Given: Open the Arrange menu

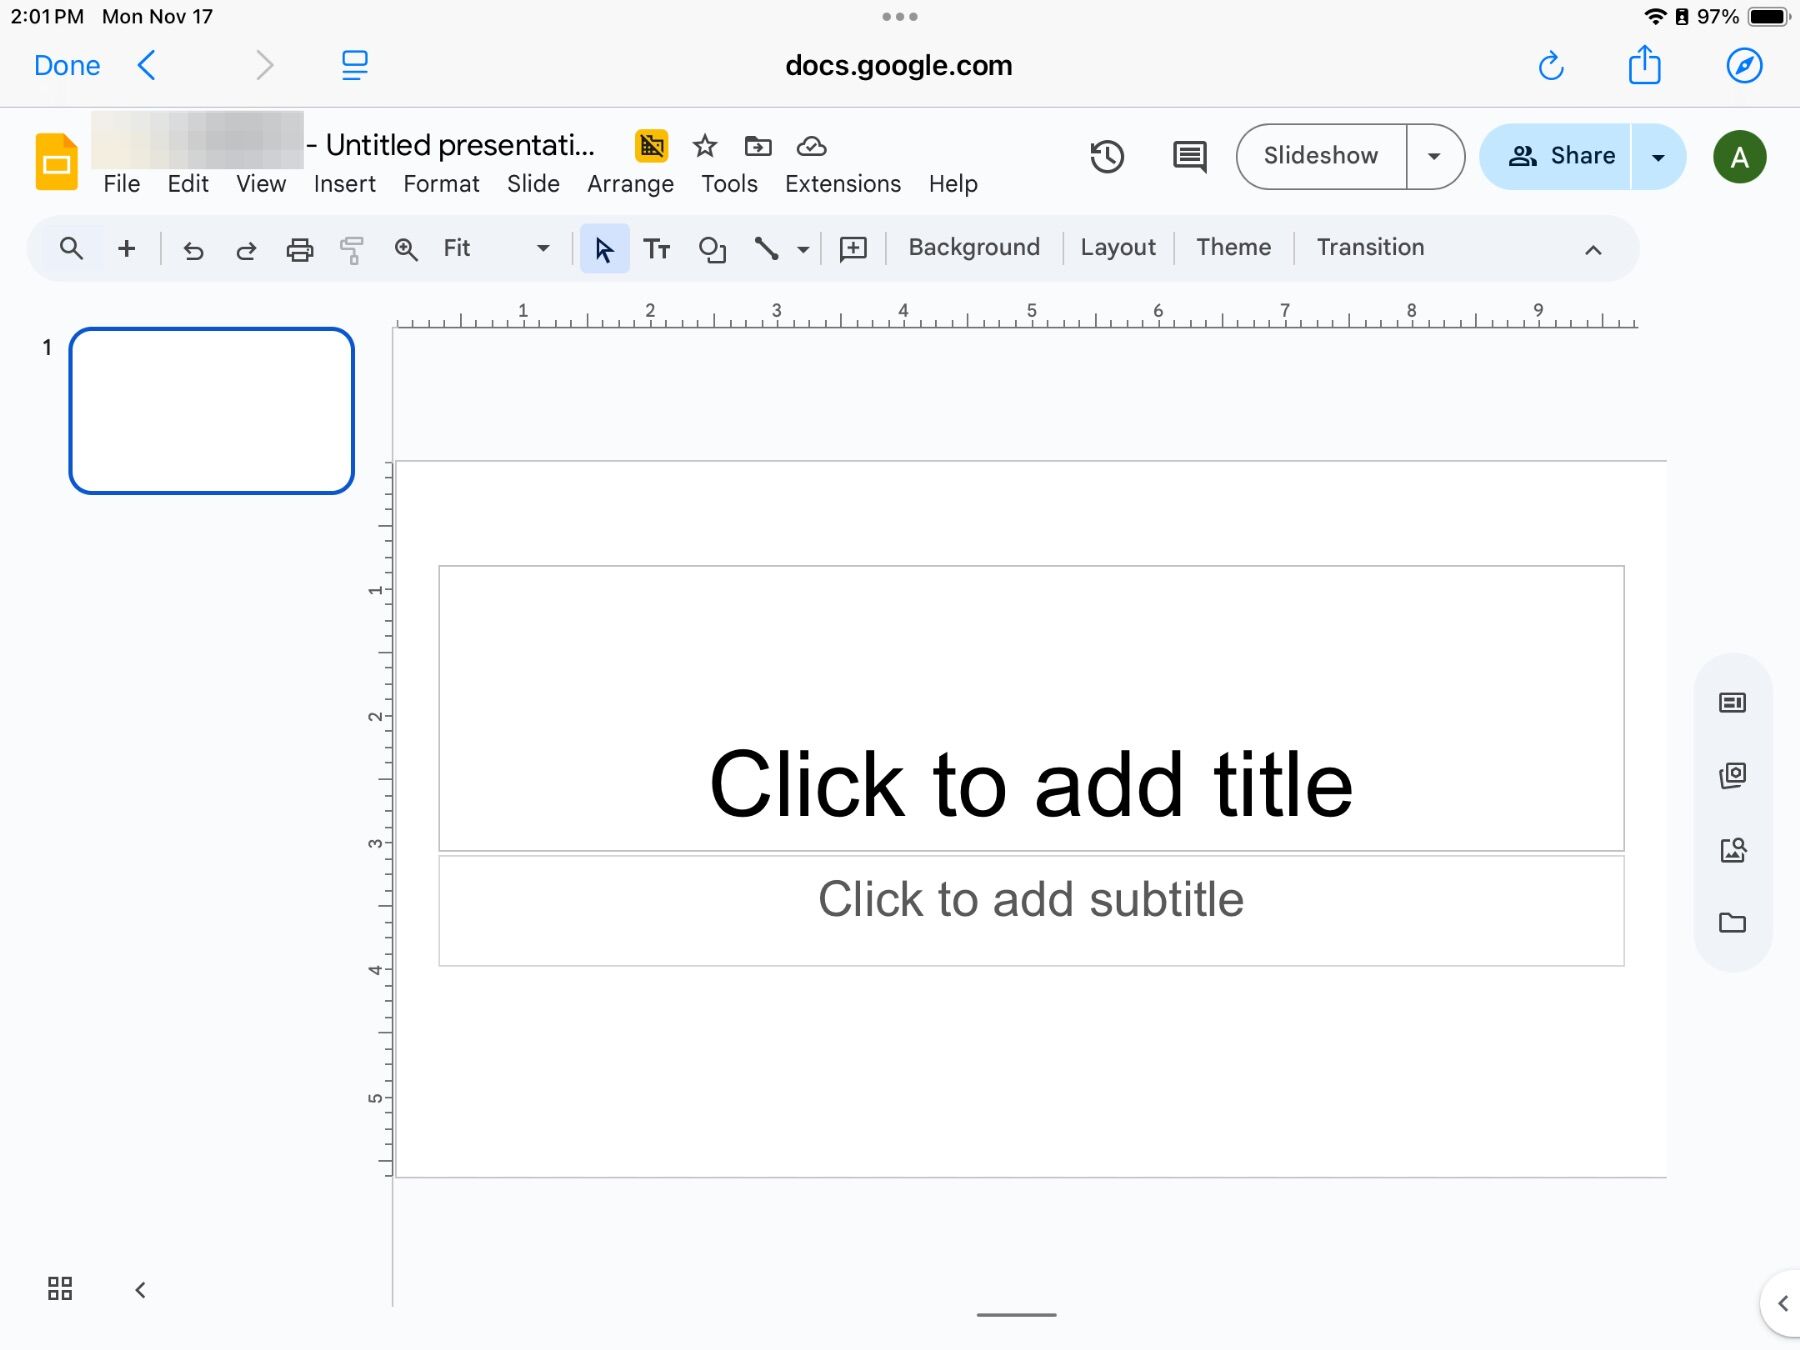Looking at the screenshot, I should pos(630,184).
